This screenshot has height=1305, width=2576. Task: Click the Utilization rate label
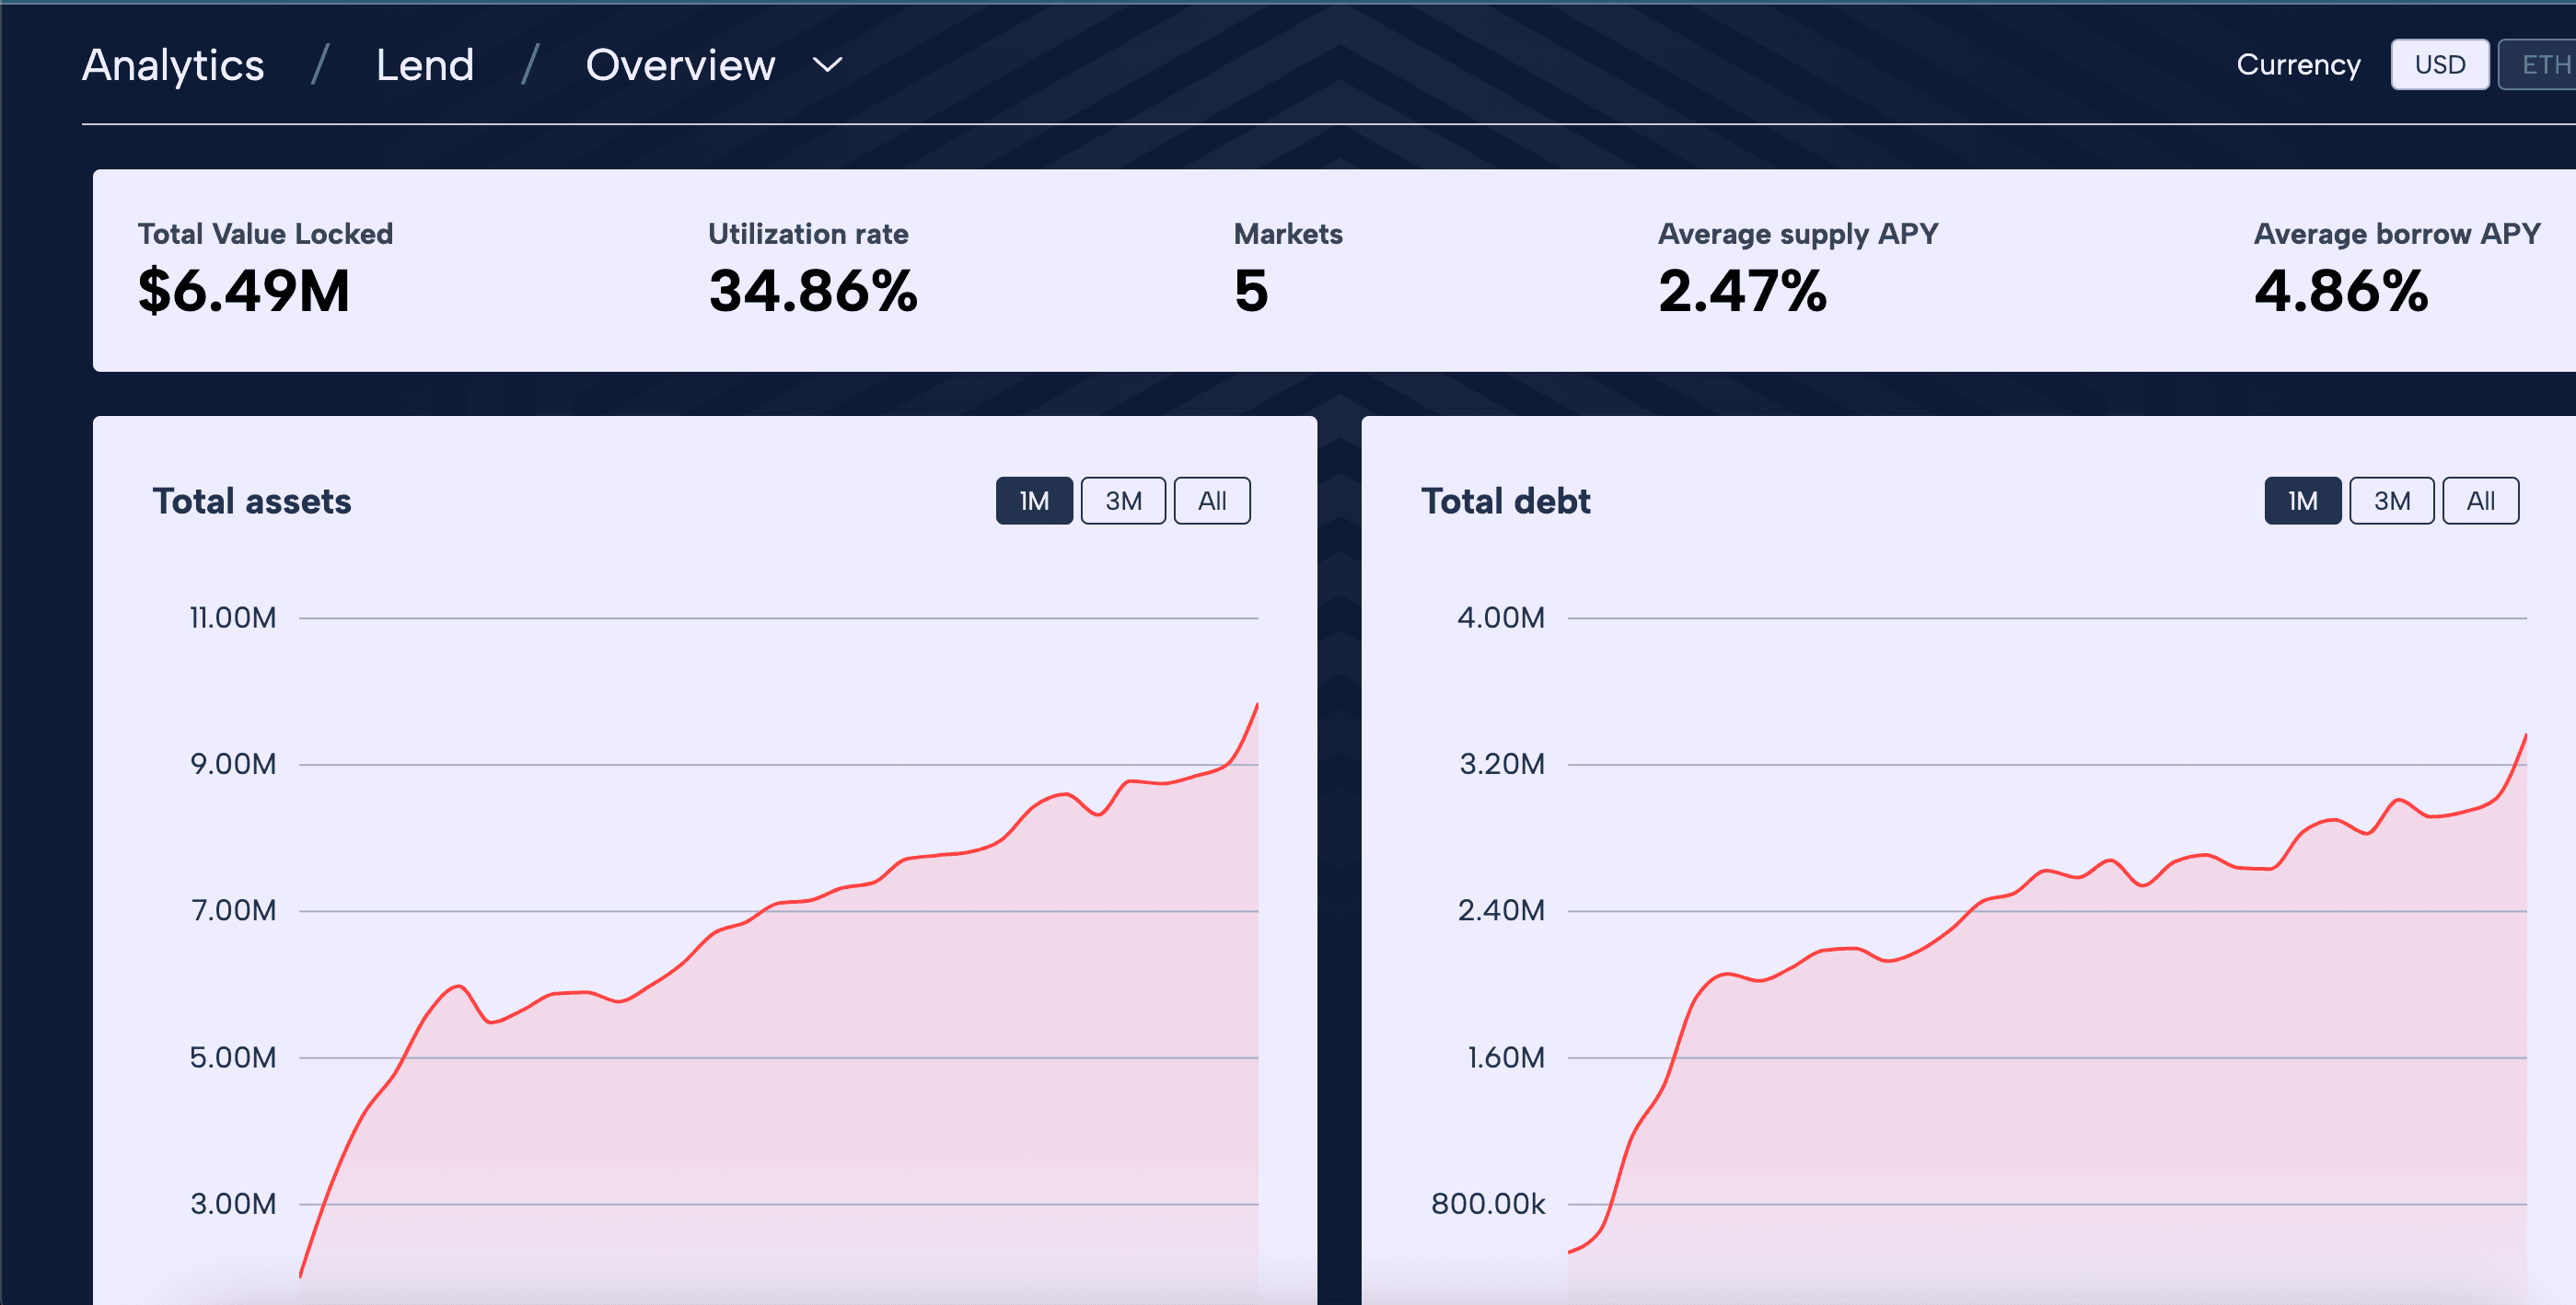point(808,234)
